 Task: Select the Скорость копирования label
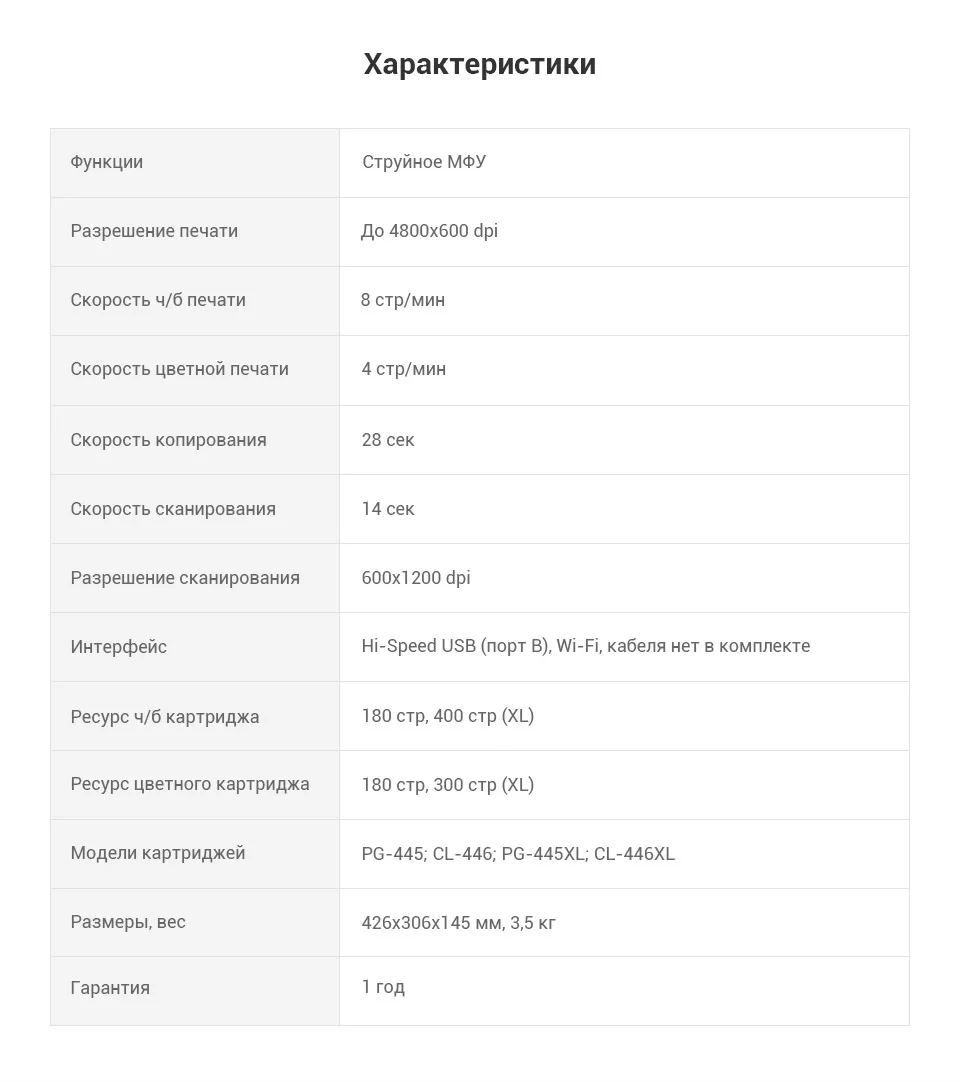coord(168,440)
